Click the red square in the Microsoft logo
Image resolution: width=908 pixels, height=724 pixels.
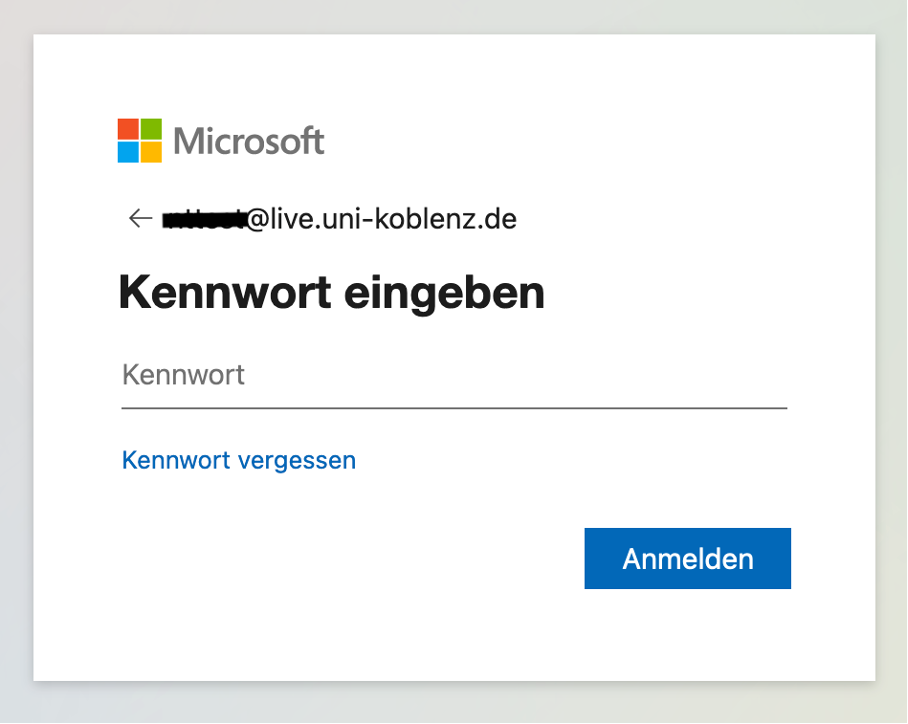pyautogui.click(x=128, y=129)
